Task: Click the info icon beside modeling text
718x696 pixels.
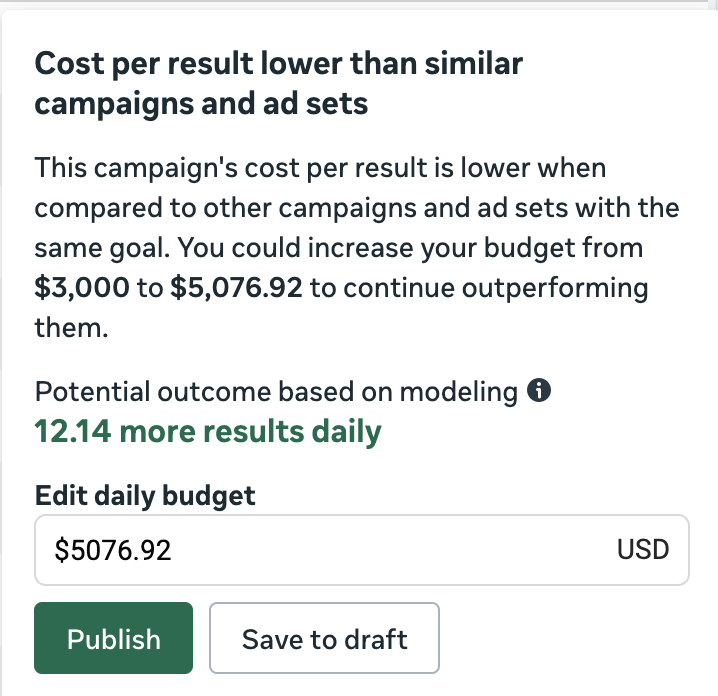Action: [538, 391]
